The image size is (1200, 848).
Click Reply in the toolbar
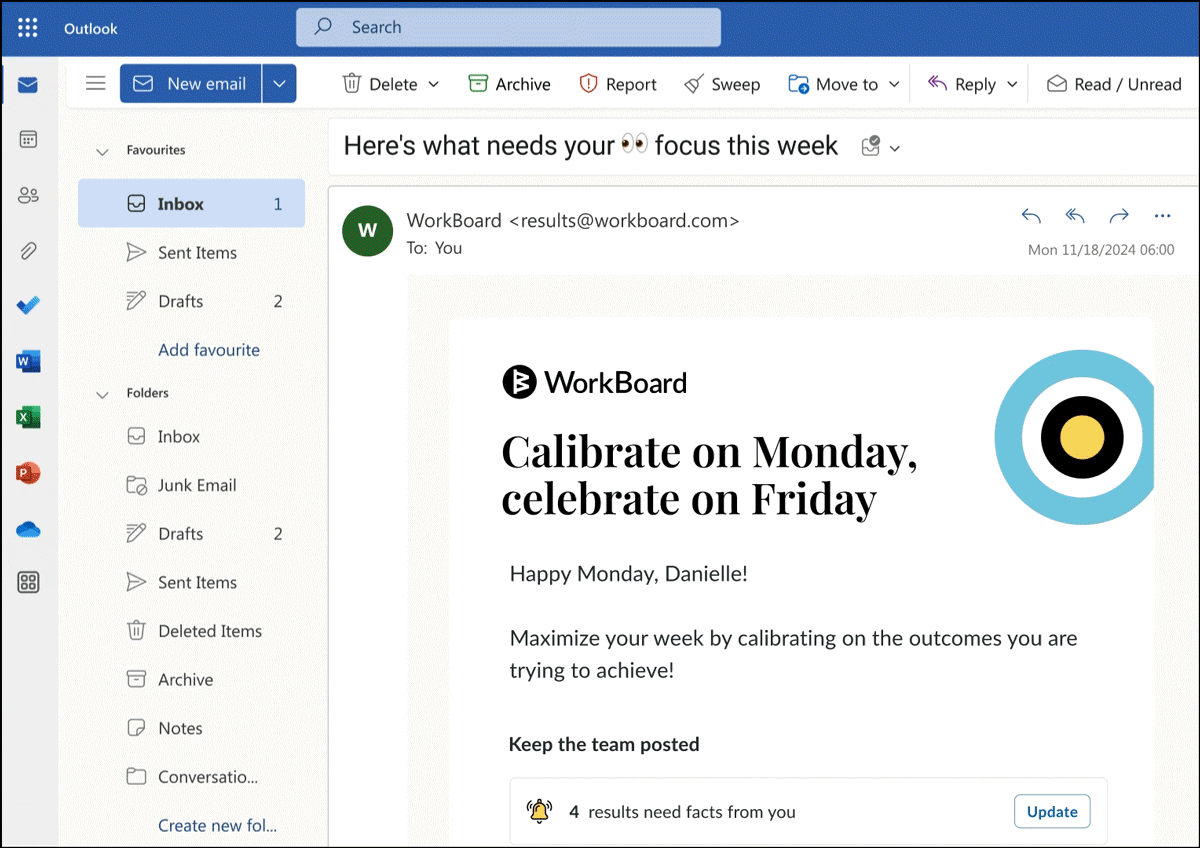961,84
